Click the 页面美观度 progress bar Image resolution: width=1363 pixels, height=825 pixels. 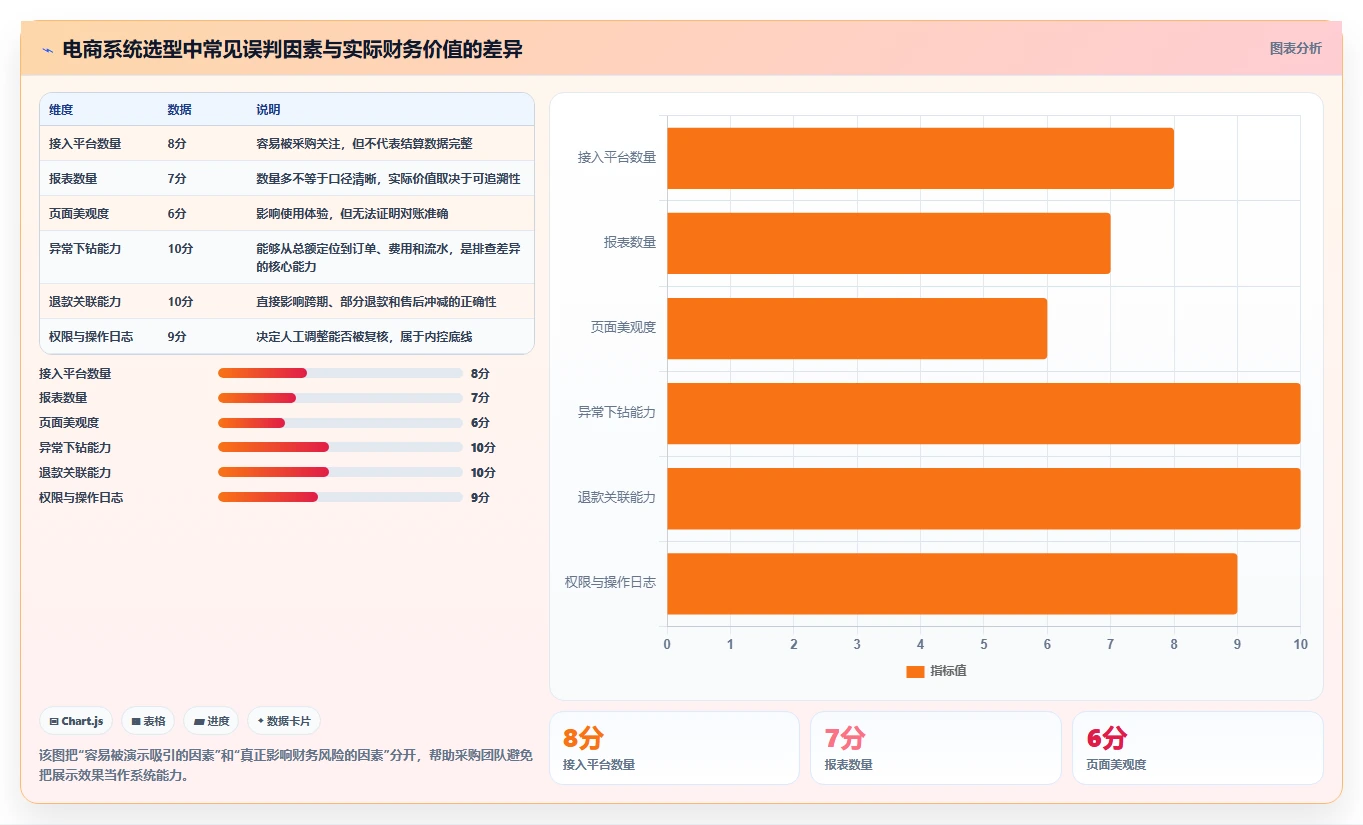(x=340, y=423)
